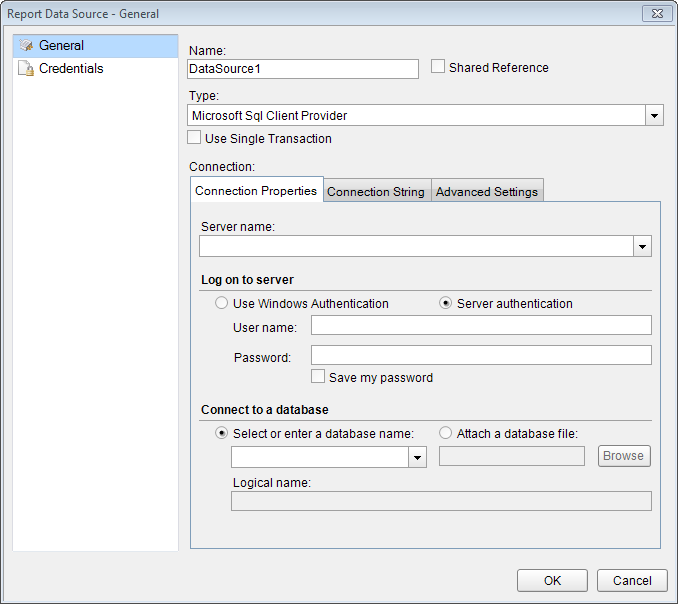This screenshot has height=604, width=678.
Task: Select Use Windows Authentication radio button
Action: click(222, 303)
